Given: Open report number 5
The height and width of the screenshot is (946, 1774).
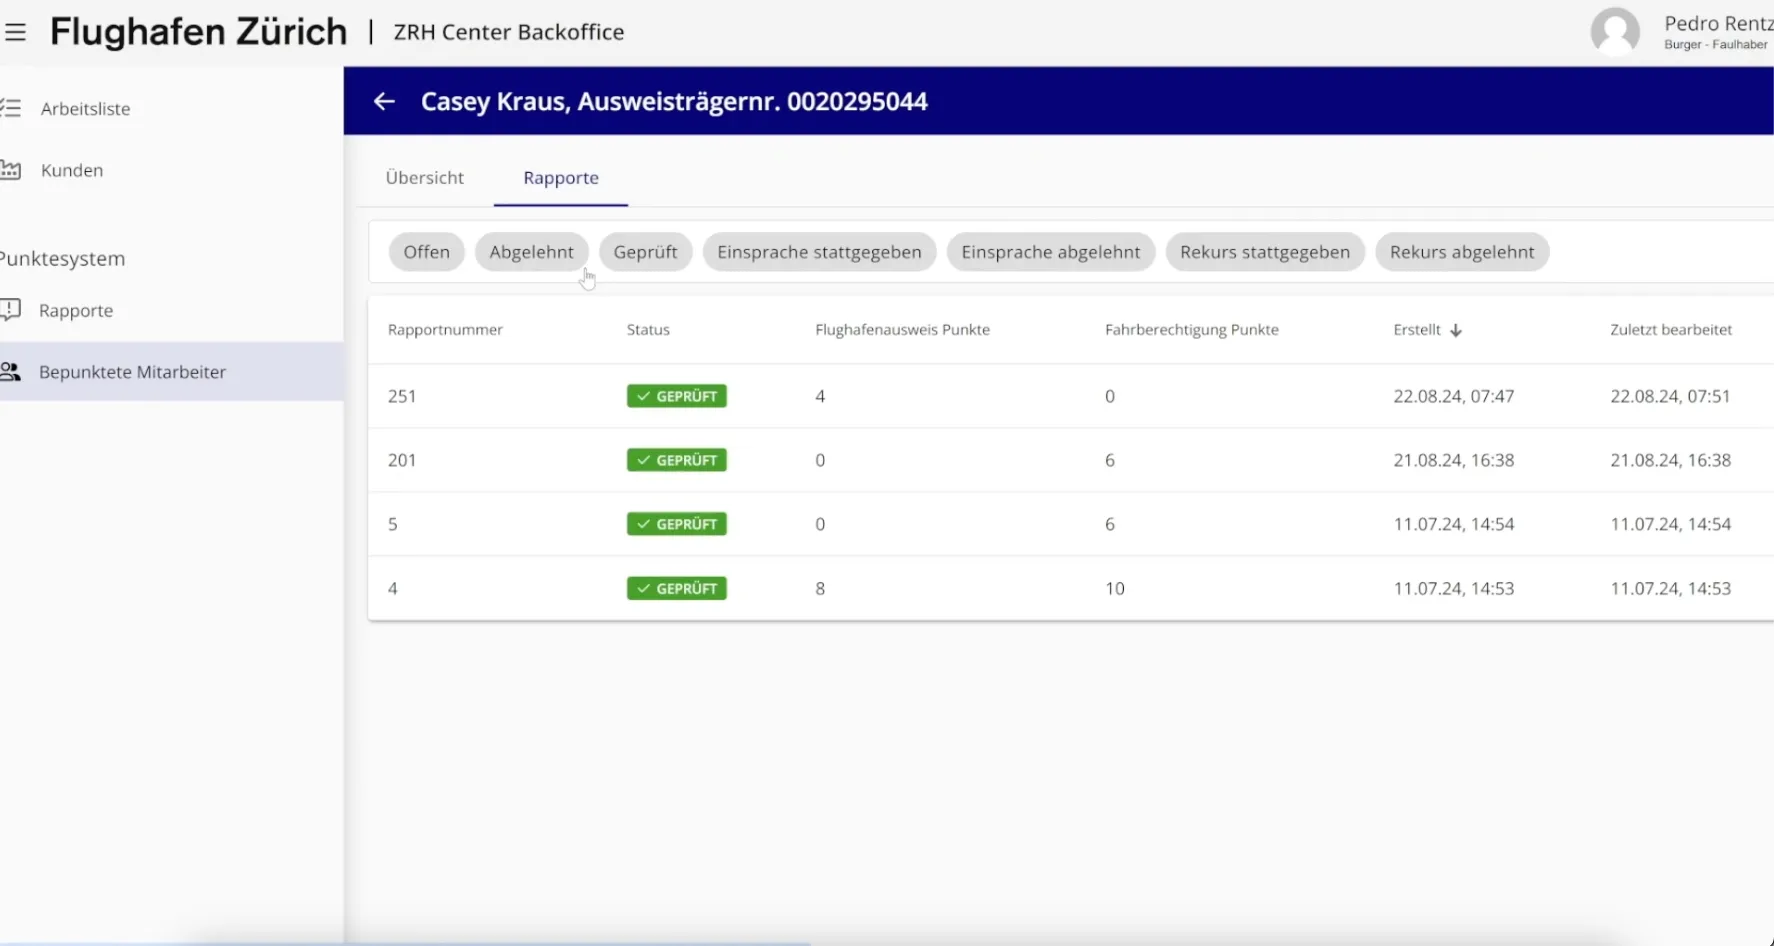Looking at the screenshot, I should coord(393,524).
